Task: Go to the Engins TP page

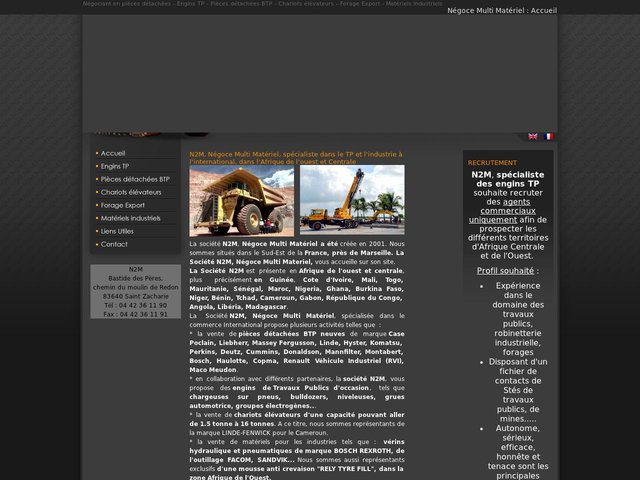Action: point(115,167)
